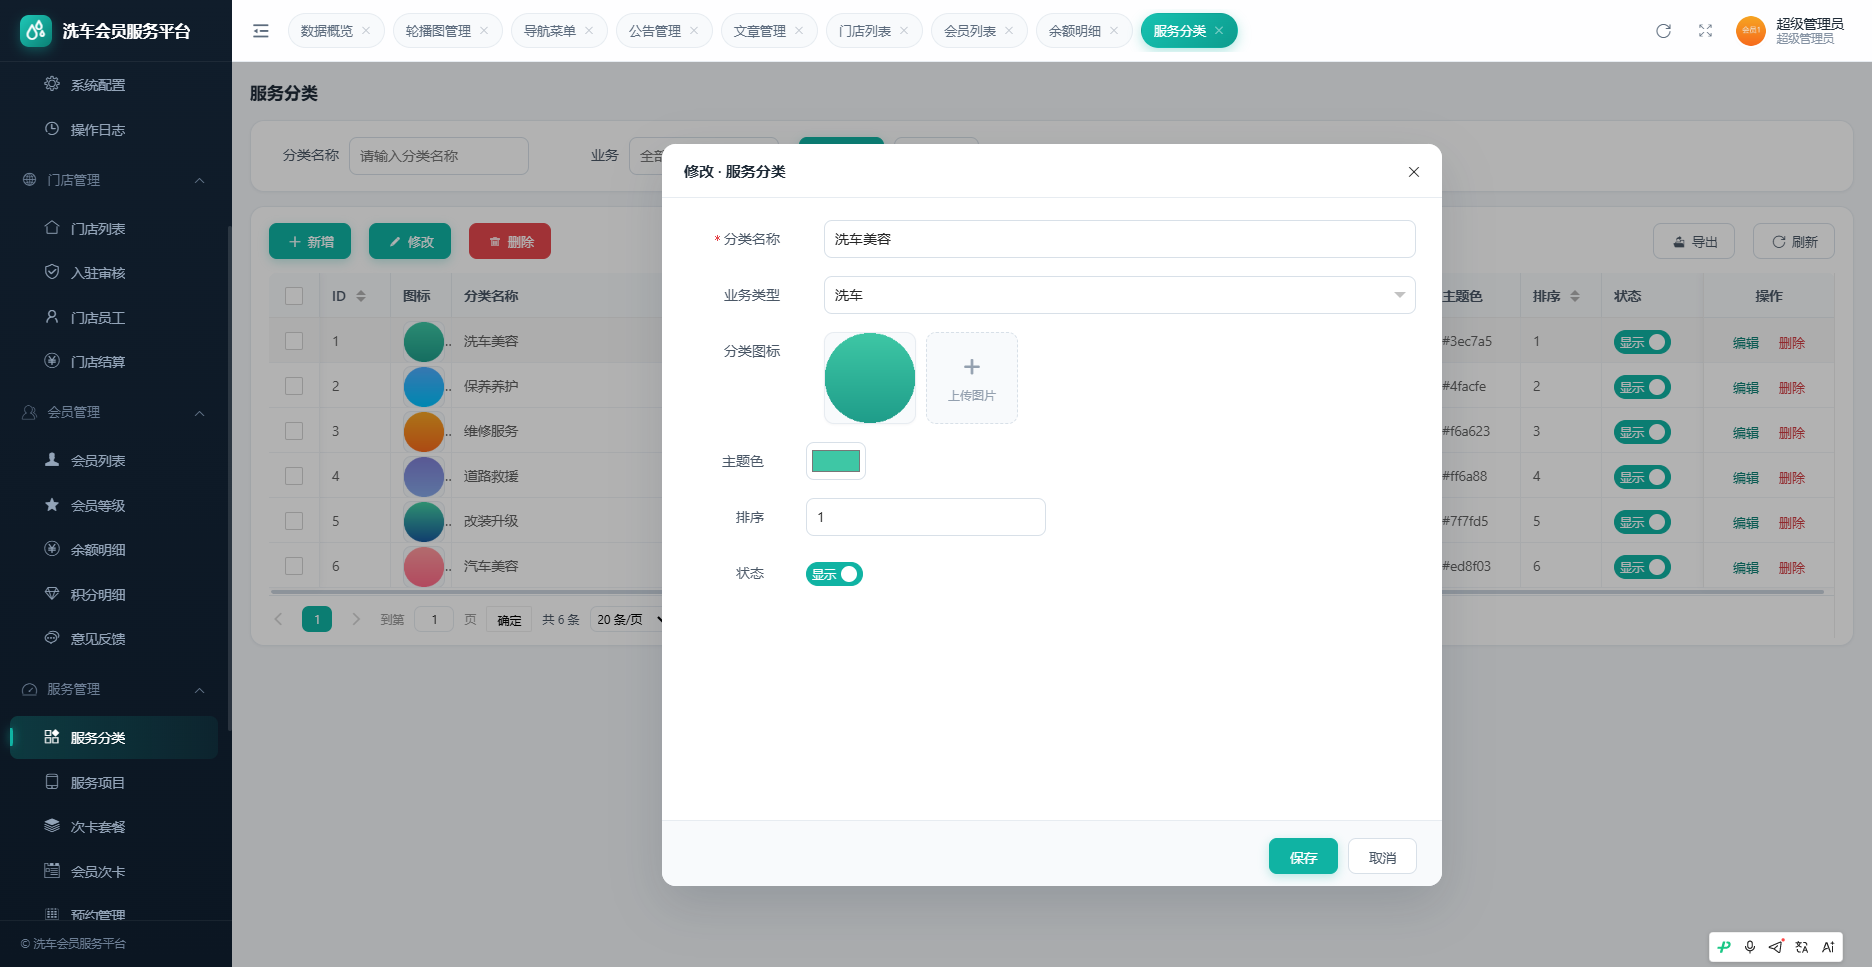Collapse the 门店管理 sidebar group
The height and width of the screenshot is (967, 1872).
[116, 180]
